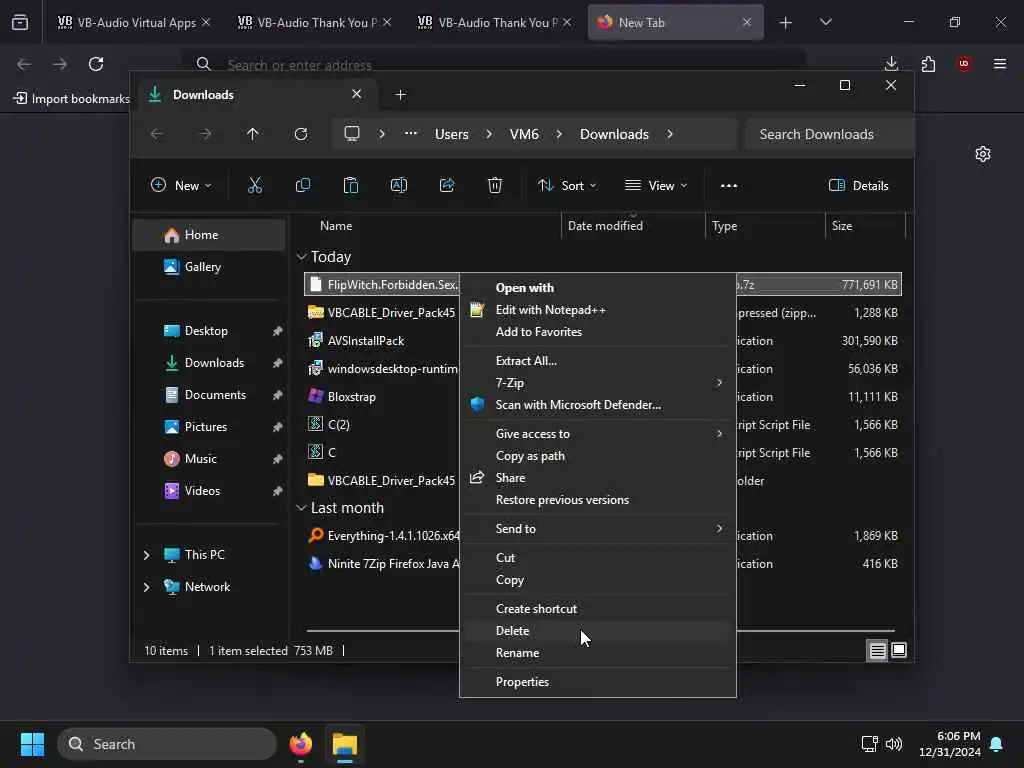This screenshot has height=768, width=1024.
Task: Click the breadcrumb ellipsis in address bar
Action: 410,133
